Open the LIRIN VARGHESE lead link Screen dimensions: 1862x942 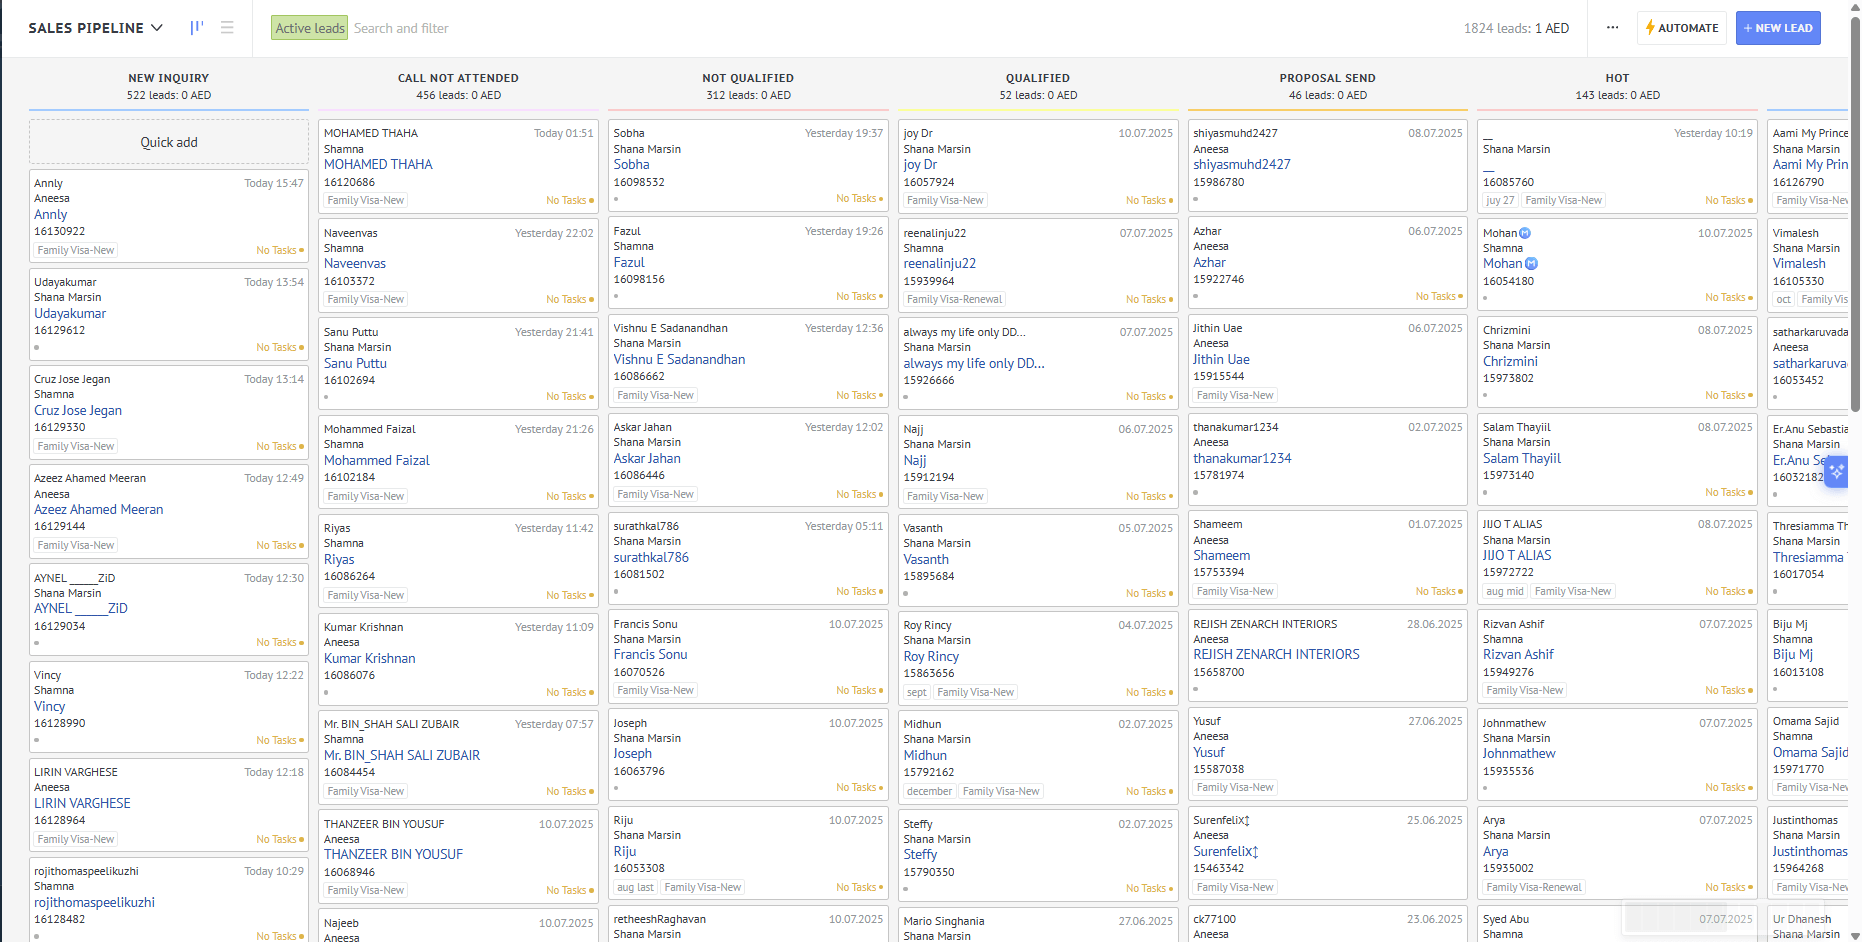(82, 803)
